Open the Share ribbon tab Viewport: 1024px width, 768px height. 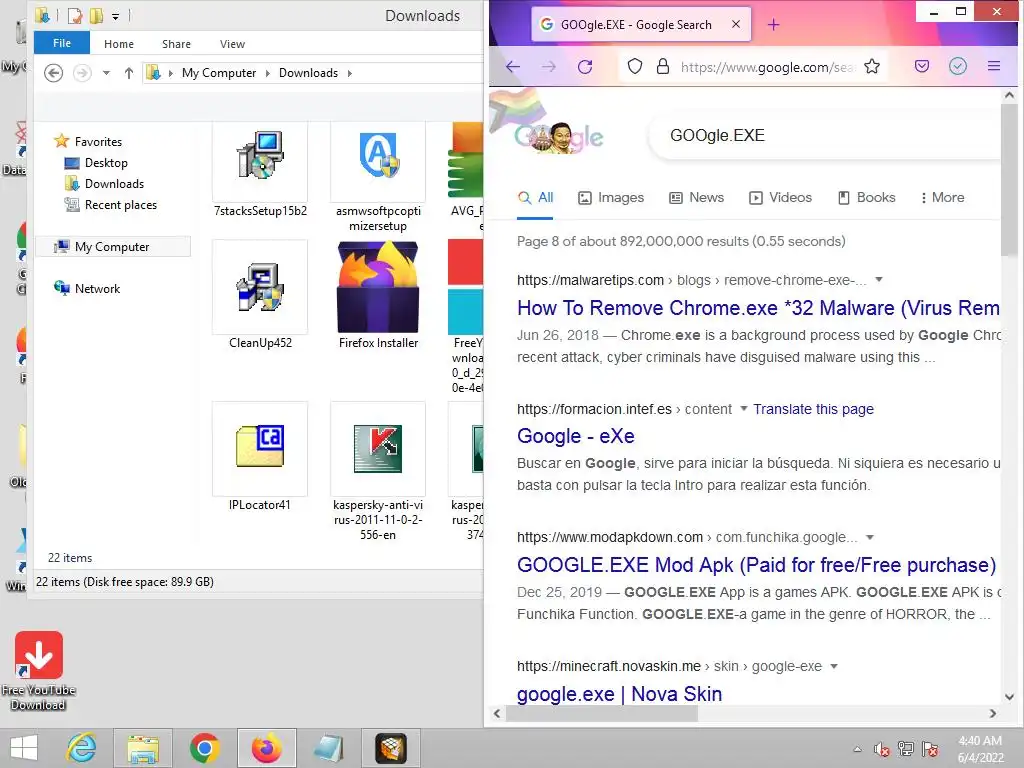[x=176, y=44]
